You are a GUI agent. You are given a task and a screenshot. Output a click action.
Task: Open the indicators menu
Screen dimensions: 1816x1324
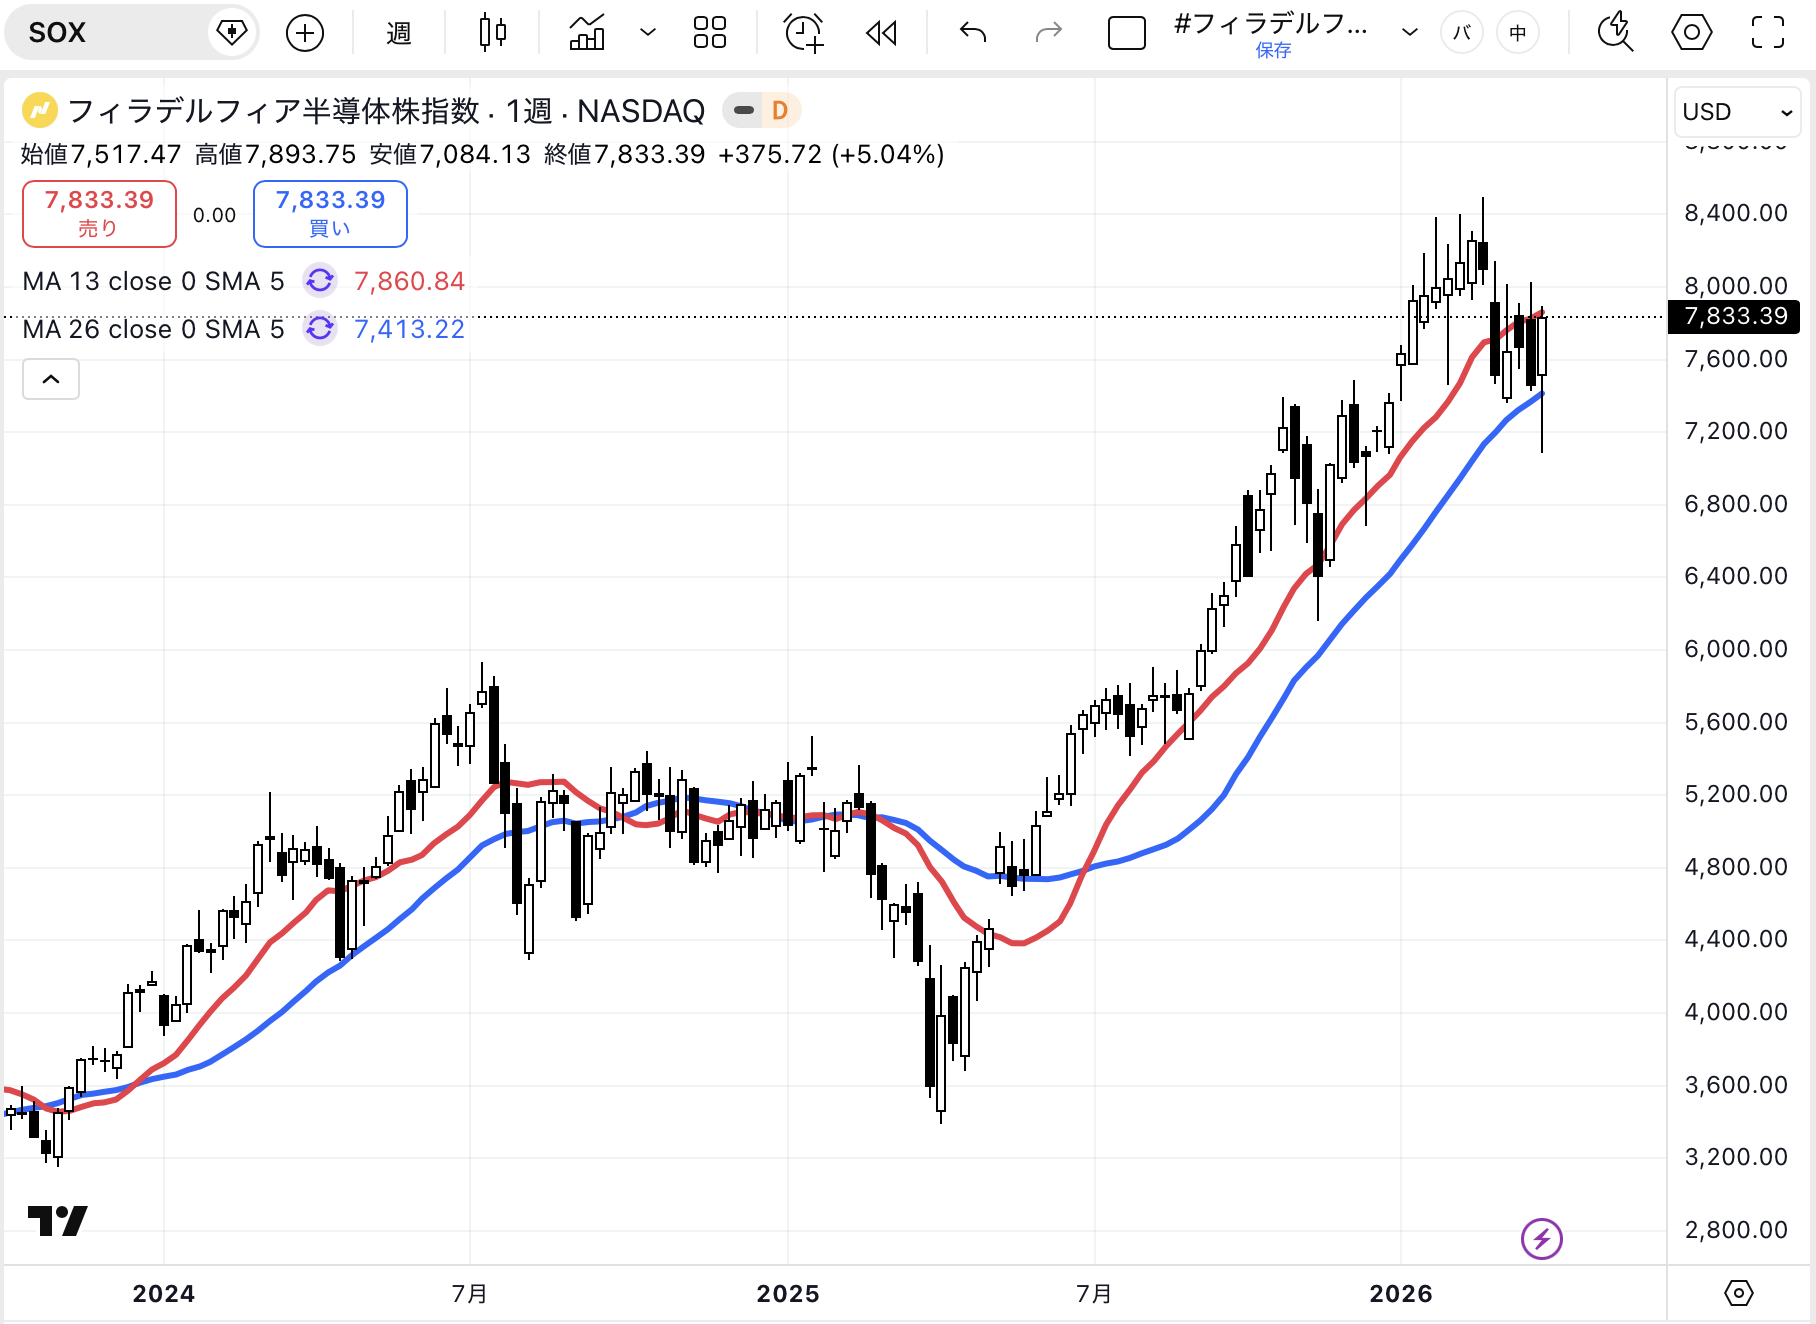(x=587, y=33)
